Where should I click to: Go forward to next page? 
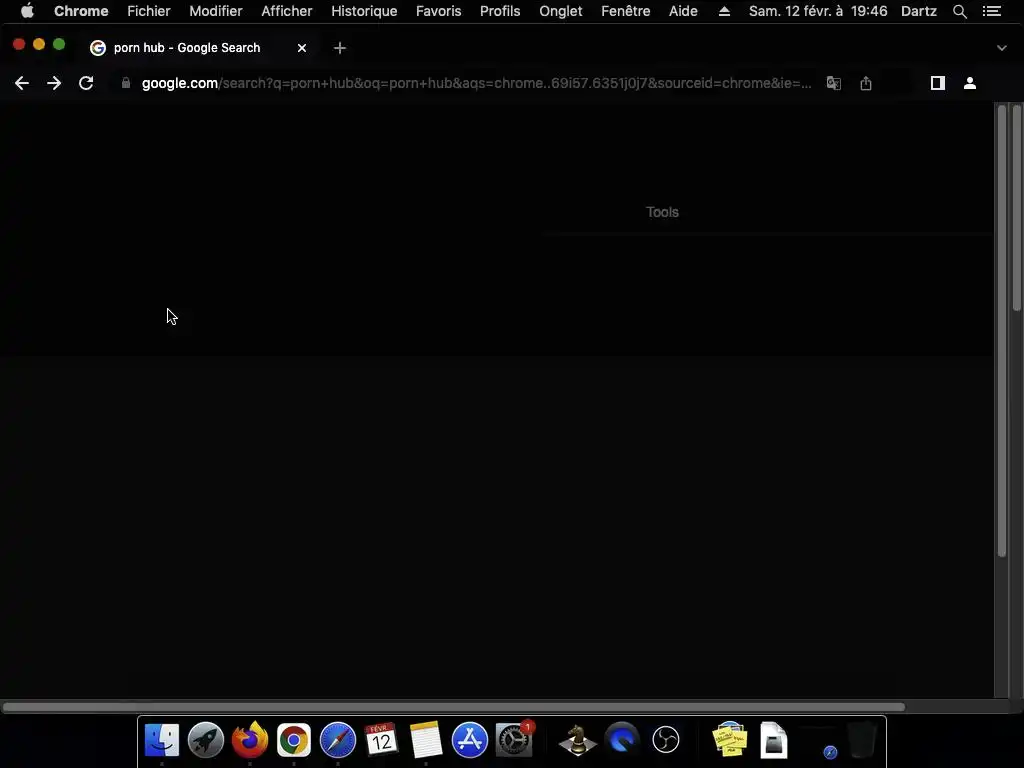54,83
